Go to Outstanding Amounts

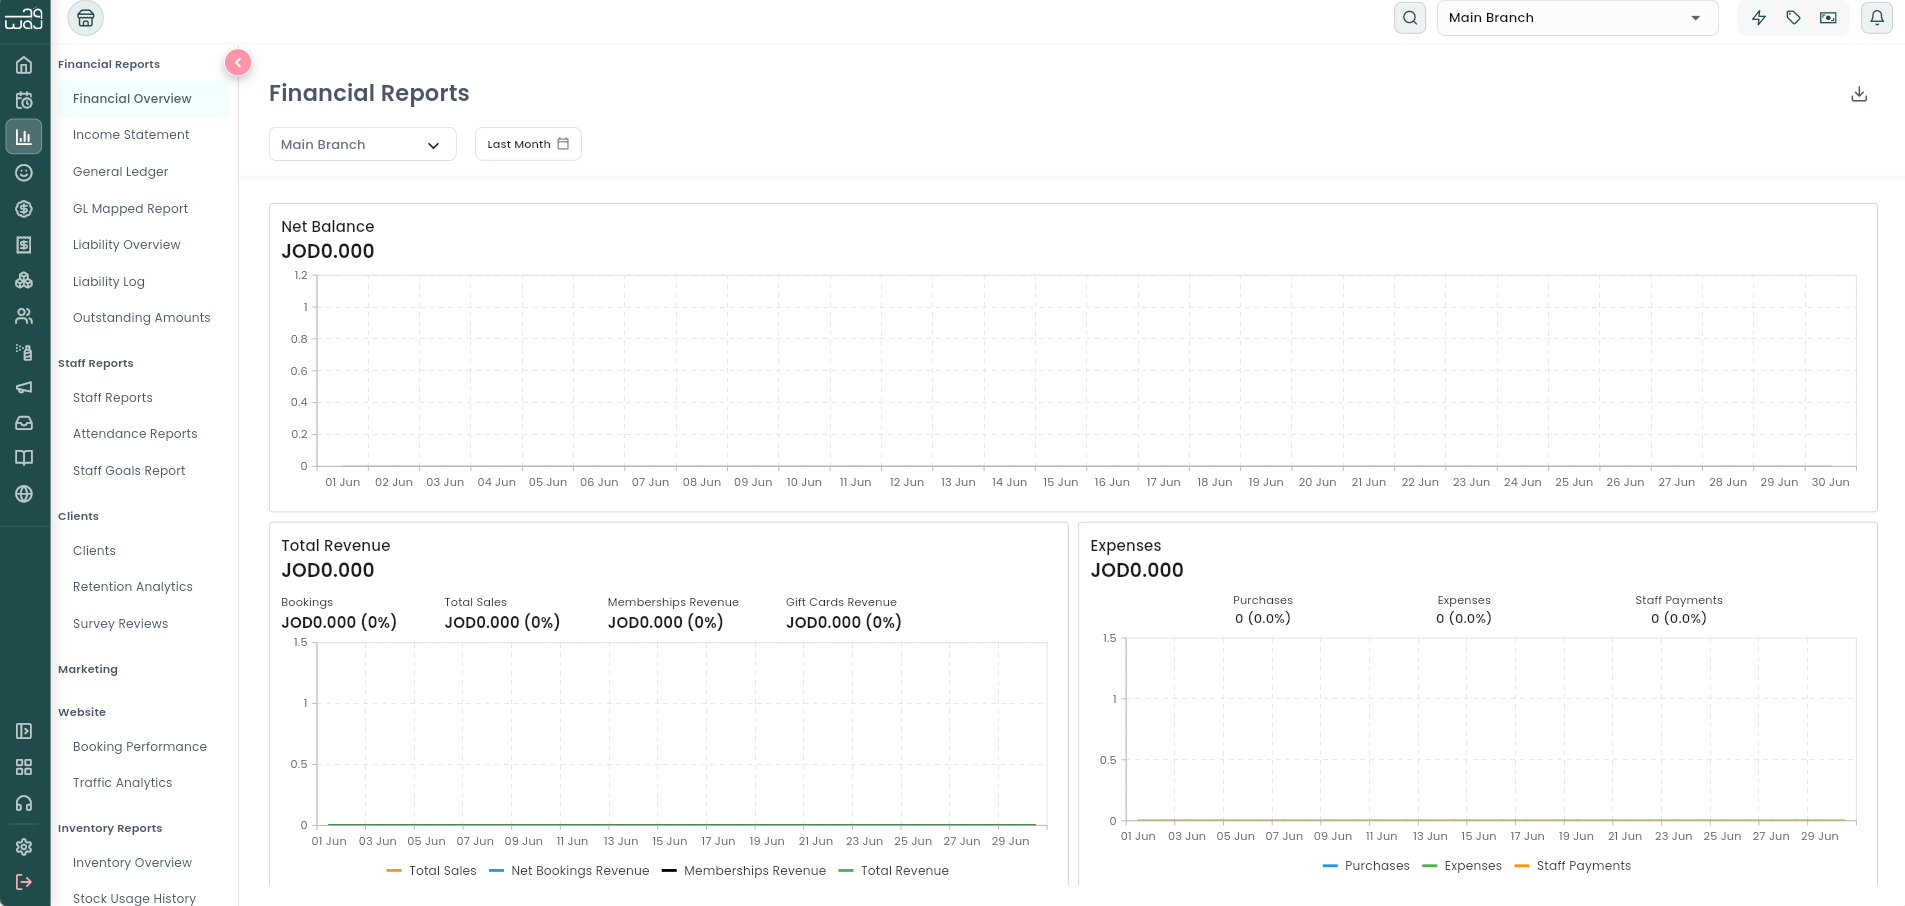point(141,318)
